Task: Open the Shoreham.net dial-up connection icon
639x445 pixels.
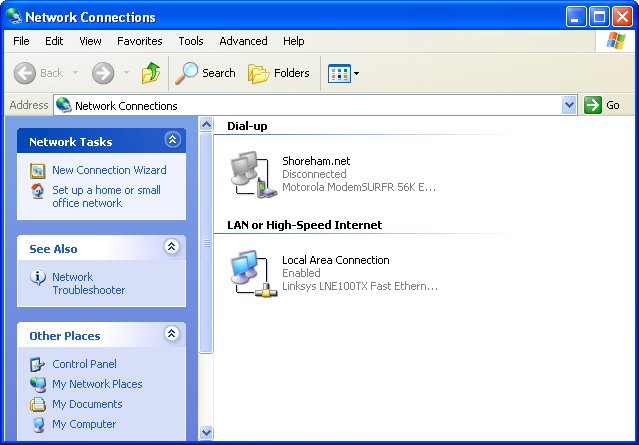Action: [x=247, y=174]
